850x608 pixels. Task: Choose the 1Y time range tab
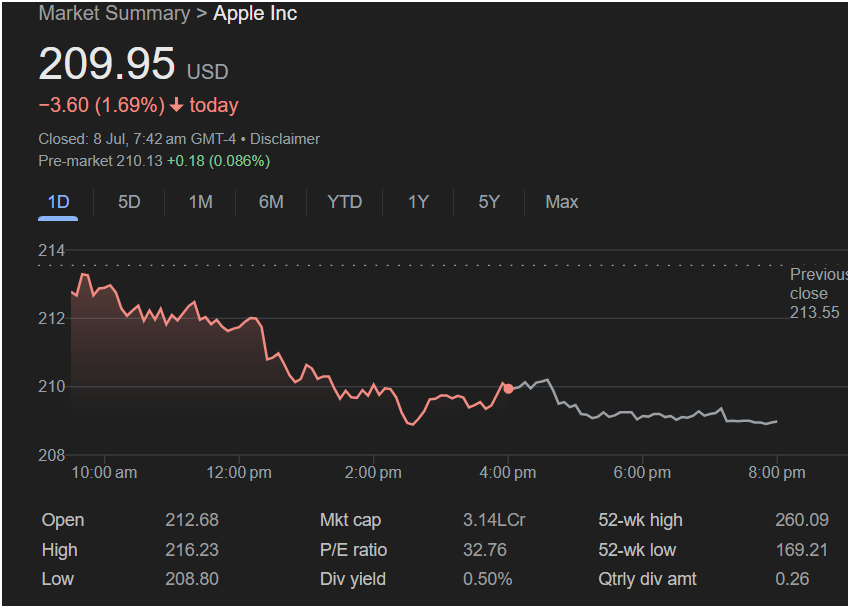(418, 202)
